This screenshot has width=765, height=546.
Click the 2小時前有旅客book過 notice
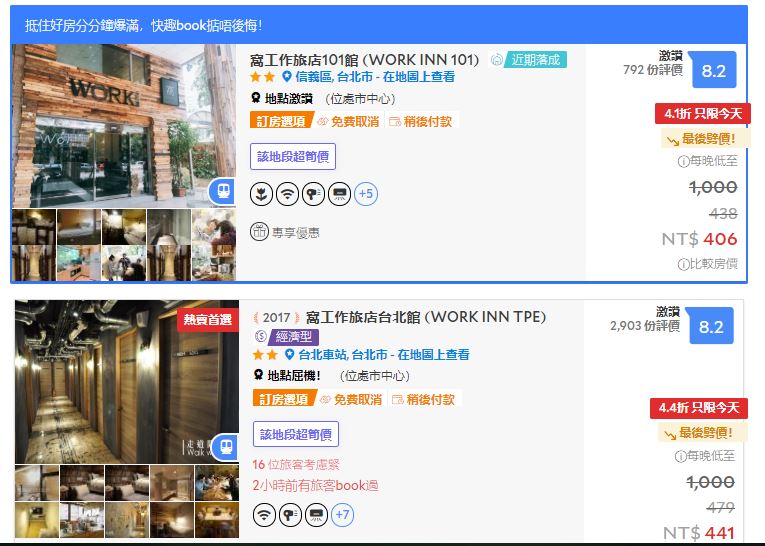point(315,485)
